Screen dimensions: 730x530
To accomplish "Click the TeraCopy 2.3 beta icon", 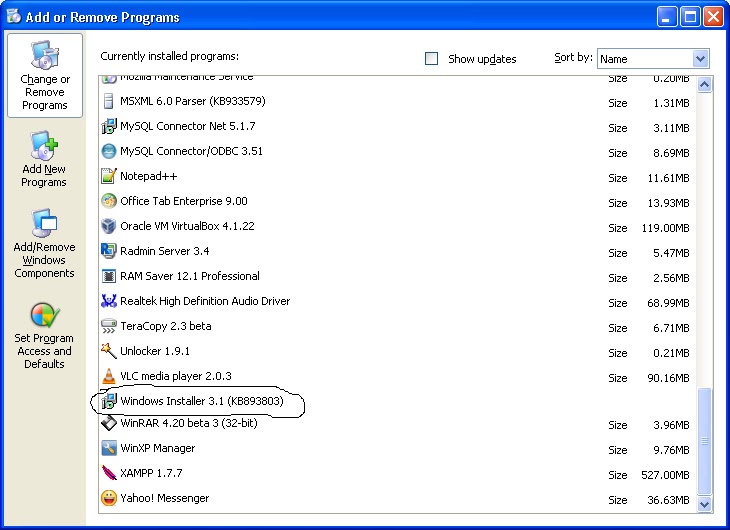I will (108, 326).
